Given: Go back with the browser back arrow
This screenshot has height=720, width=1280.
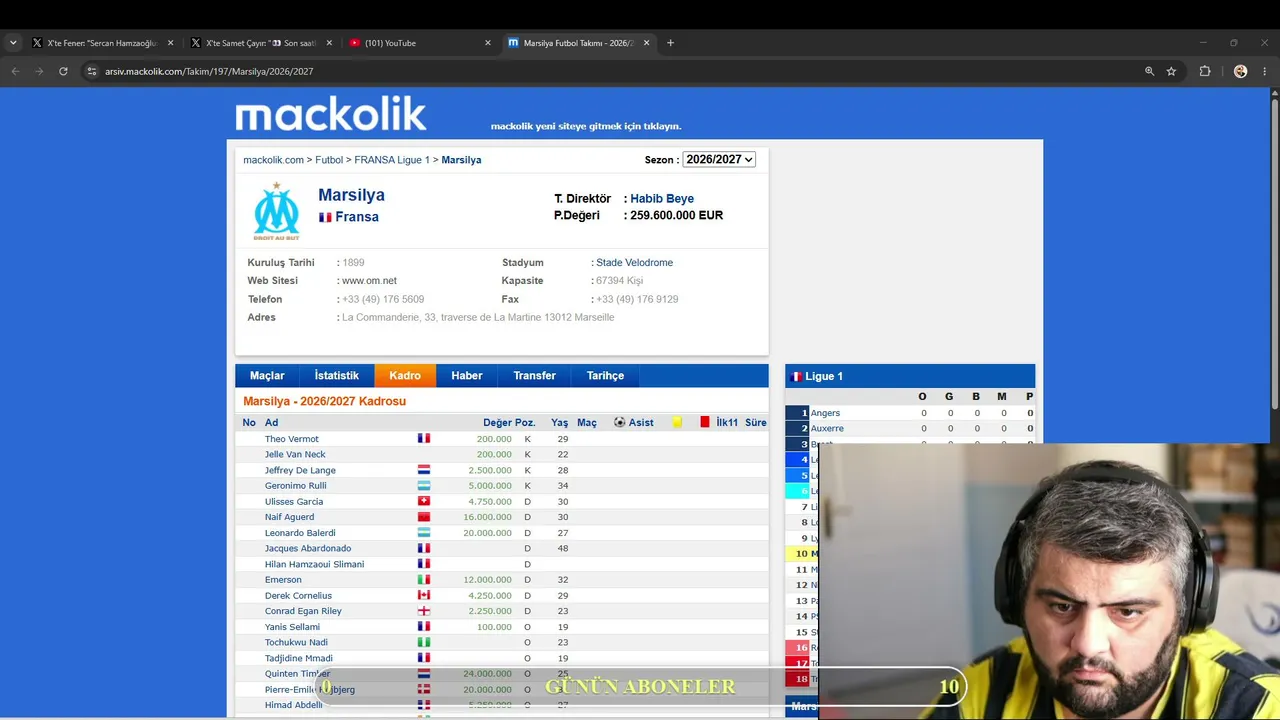Looking at the screenshot, I should coord(15,71).
